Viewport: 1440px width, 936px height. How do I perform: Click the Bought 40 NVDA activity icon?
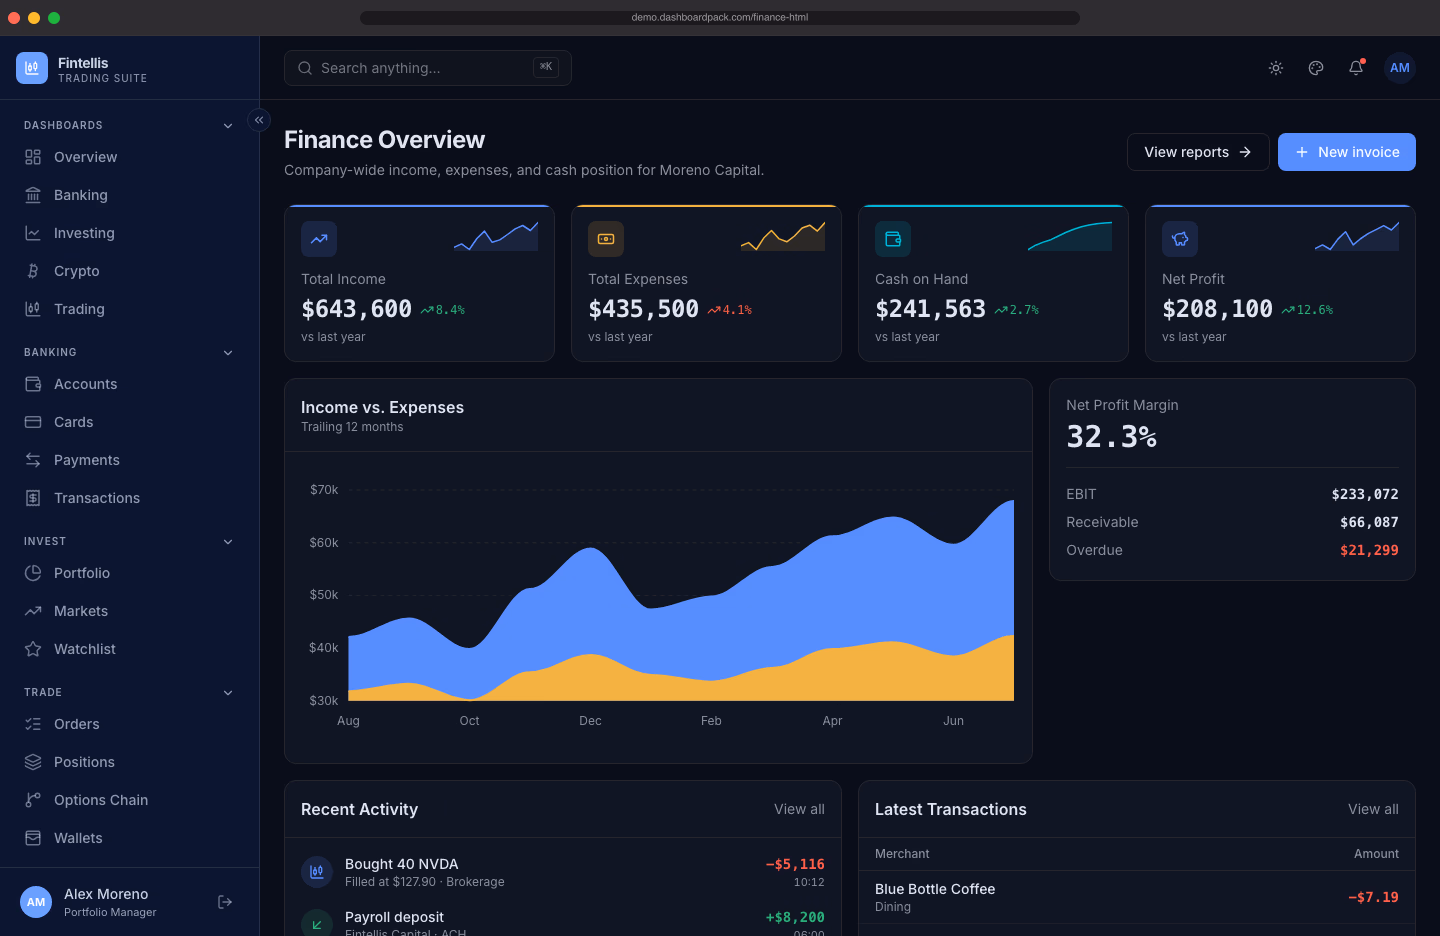317,872
